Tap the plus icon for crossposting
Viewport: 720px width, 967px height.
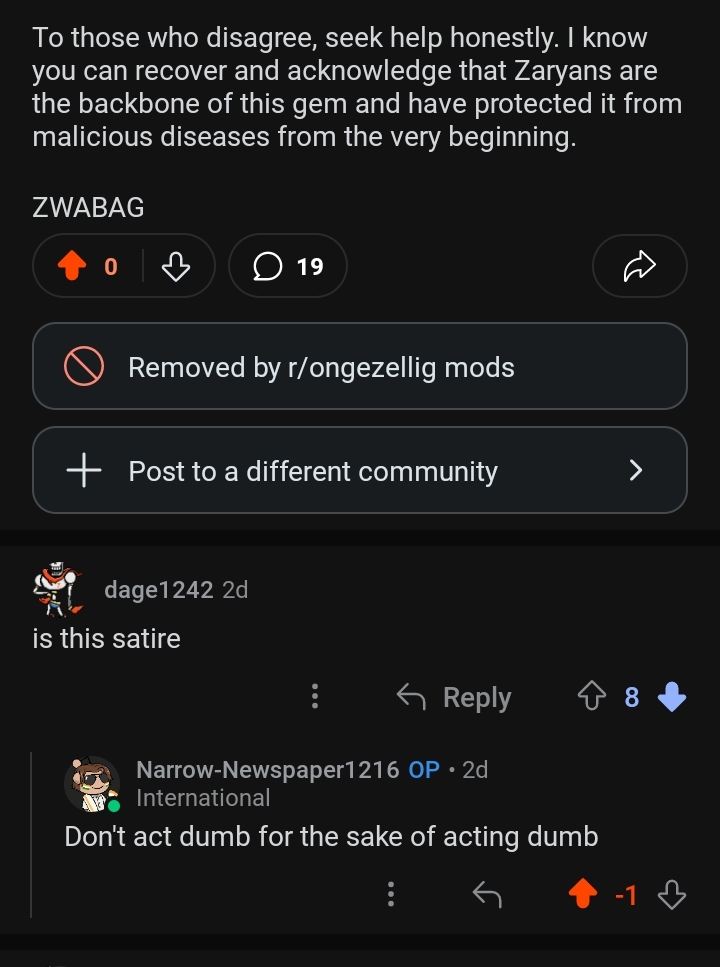(84, 470)
